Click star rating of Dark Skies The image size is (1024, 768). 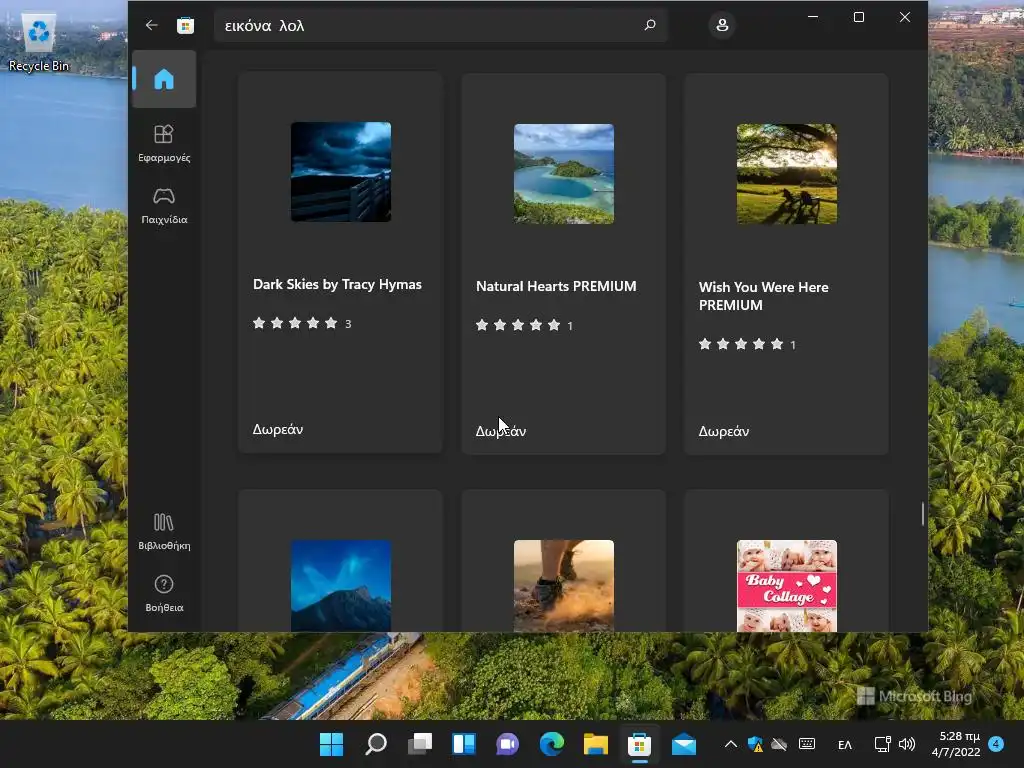295,323
